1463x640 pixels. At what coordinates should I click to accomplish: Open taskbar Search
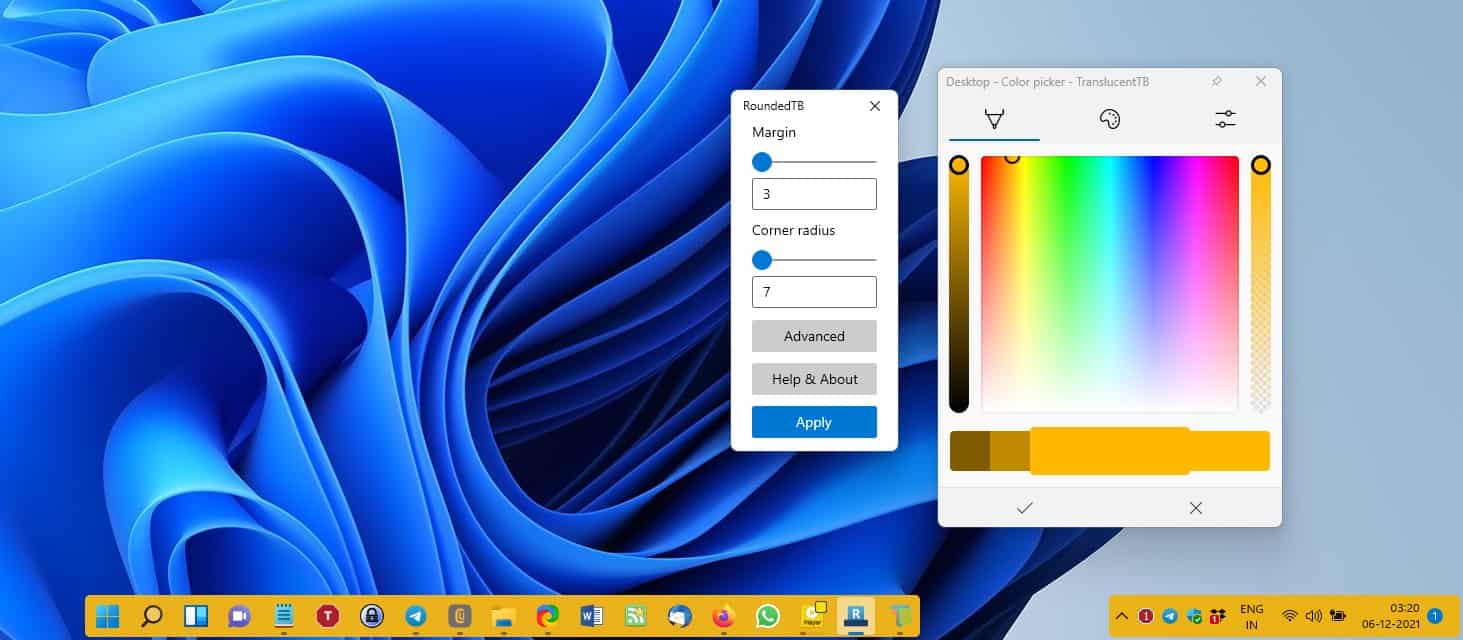(152, 616)
